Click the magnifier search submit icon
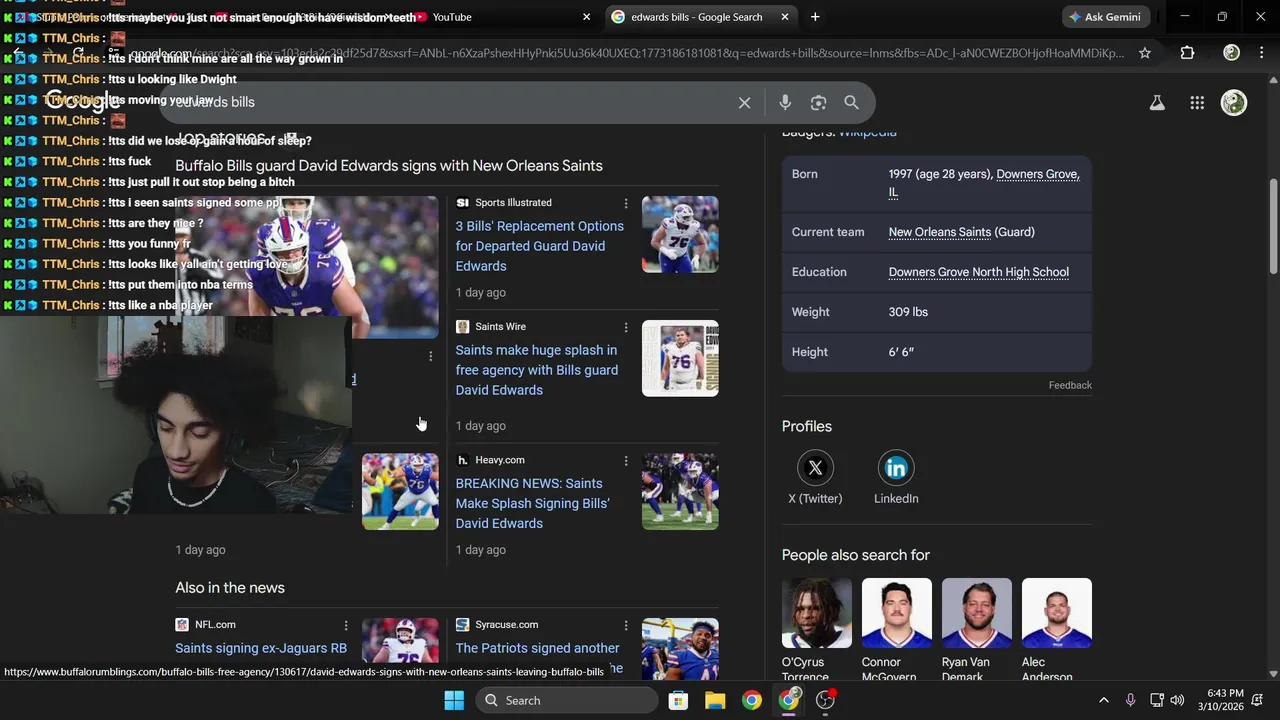 pyautogui.click(x=851, y=102)
